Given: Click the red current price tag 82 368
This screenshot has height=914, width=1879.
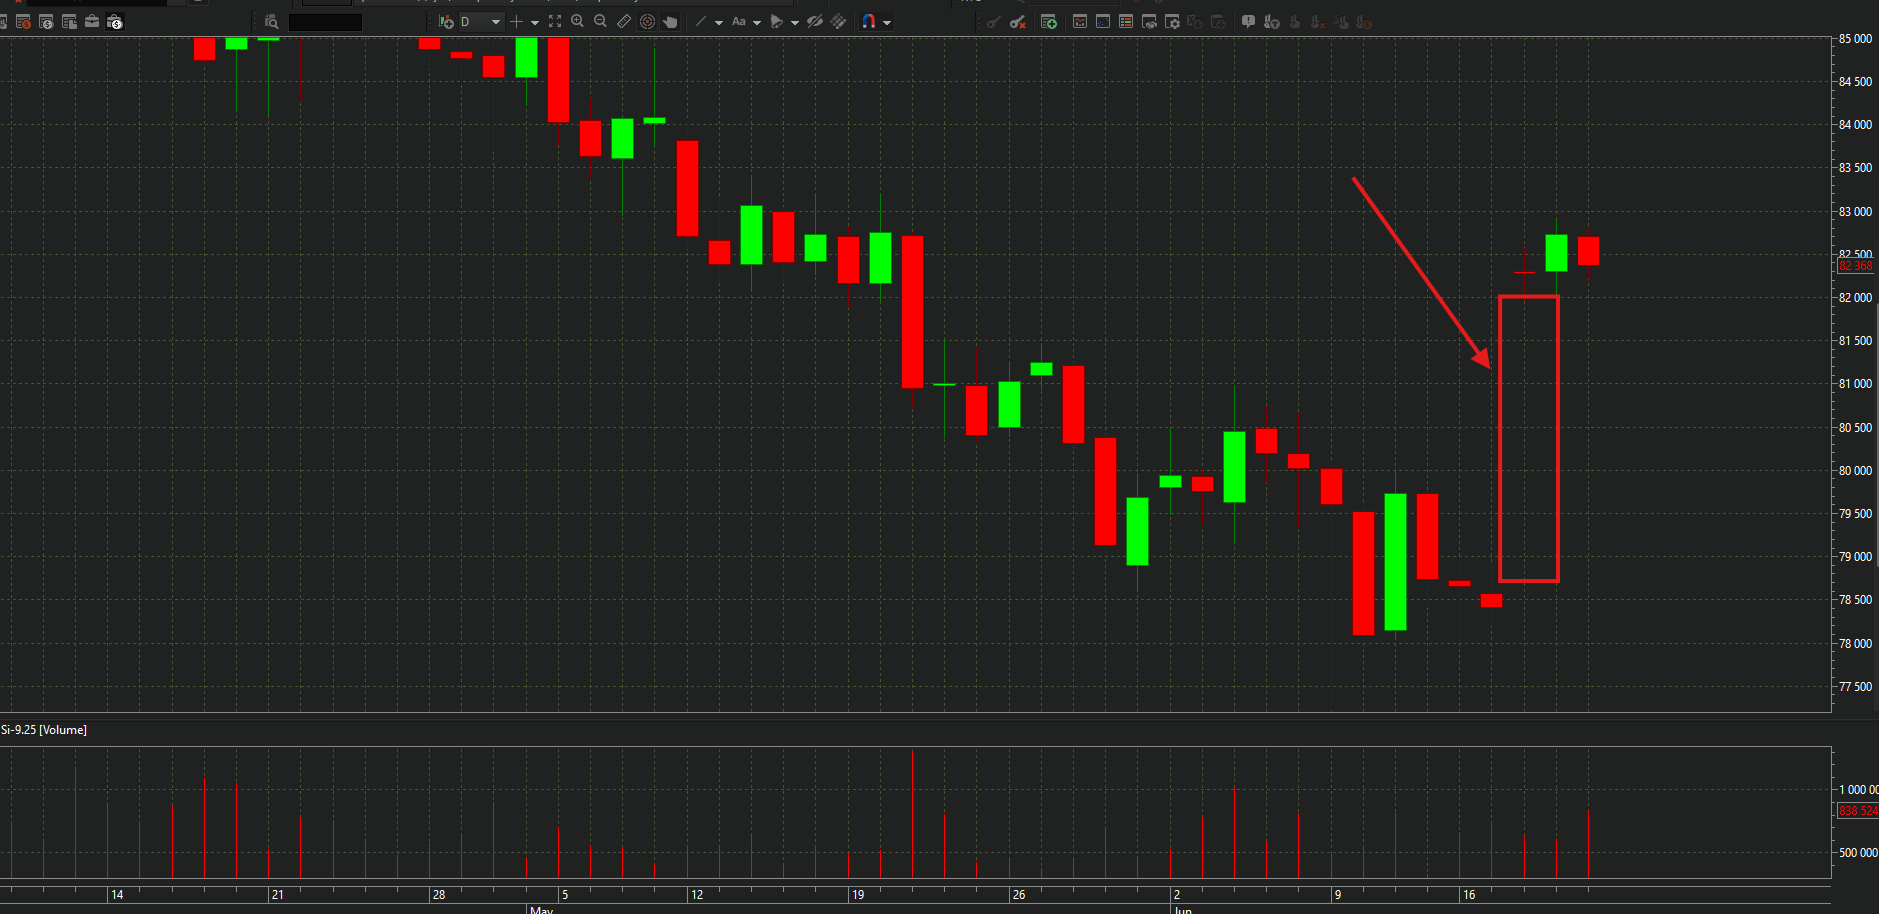Looking at the screenshot, I should pyautogui.click(x=1856, y=266).
